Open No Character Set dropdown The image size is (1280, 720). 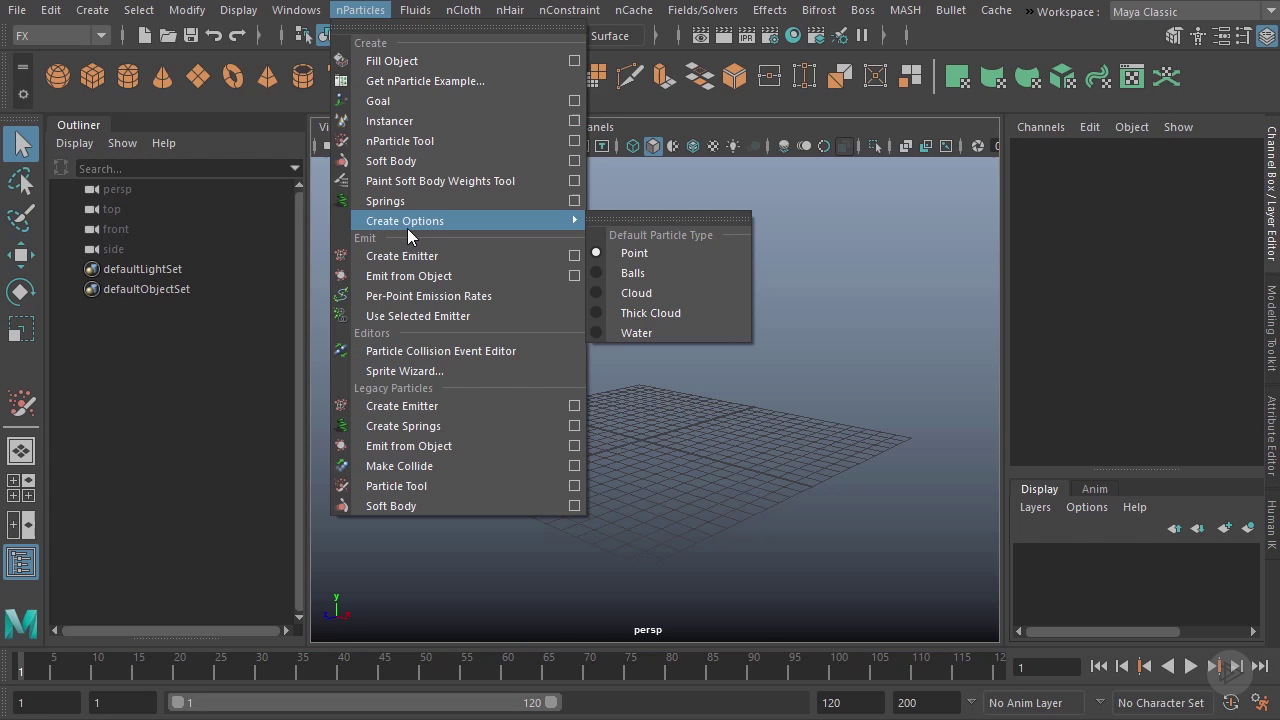coord(1162,703)
